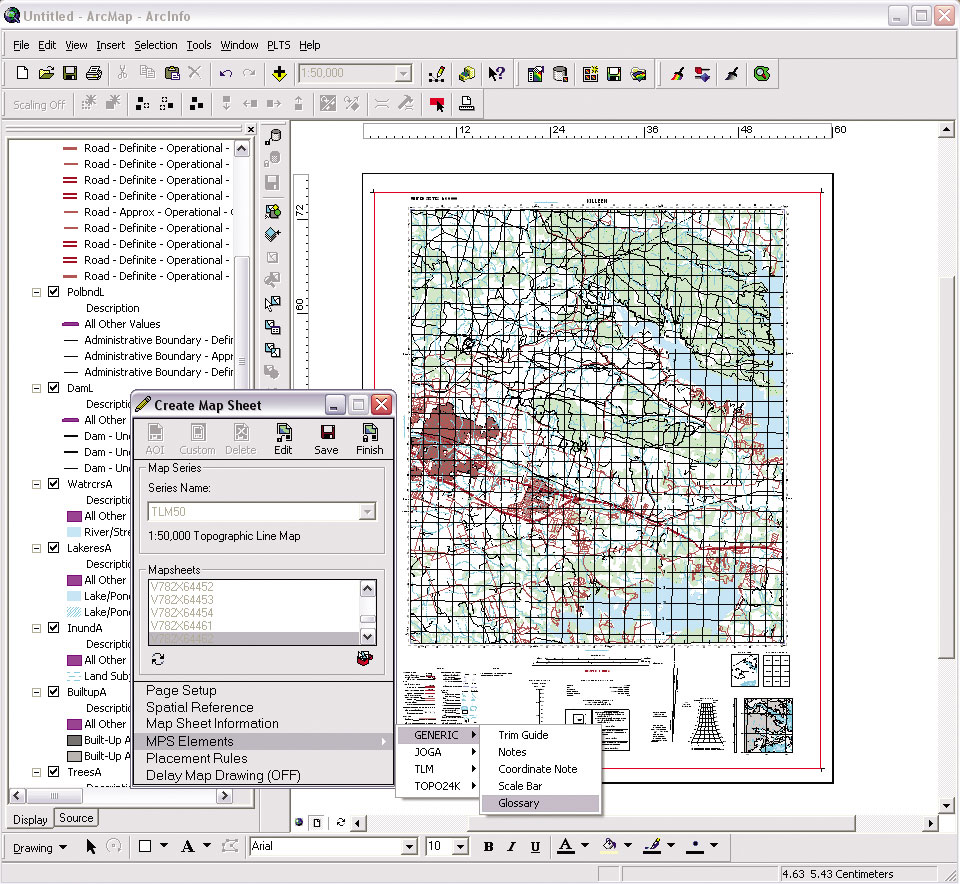The image size is (960, 884).
Task: Open the Series Name TLM50 dropdown
Action: tap(367, 511)
